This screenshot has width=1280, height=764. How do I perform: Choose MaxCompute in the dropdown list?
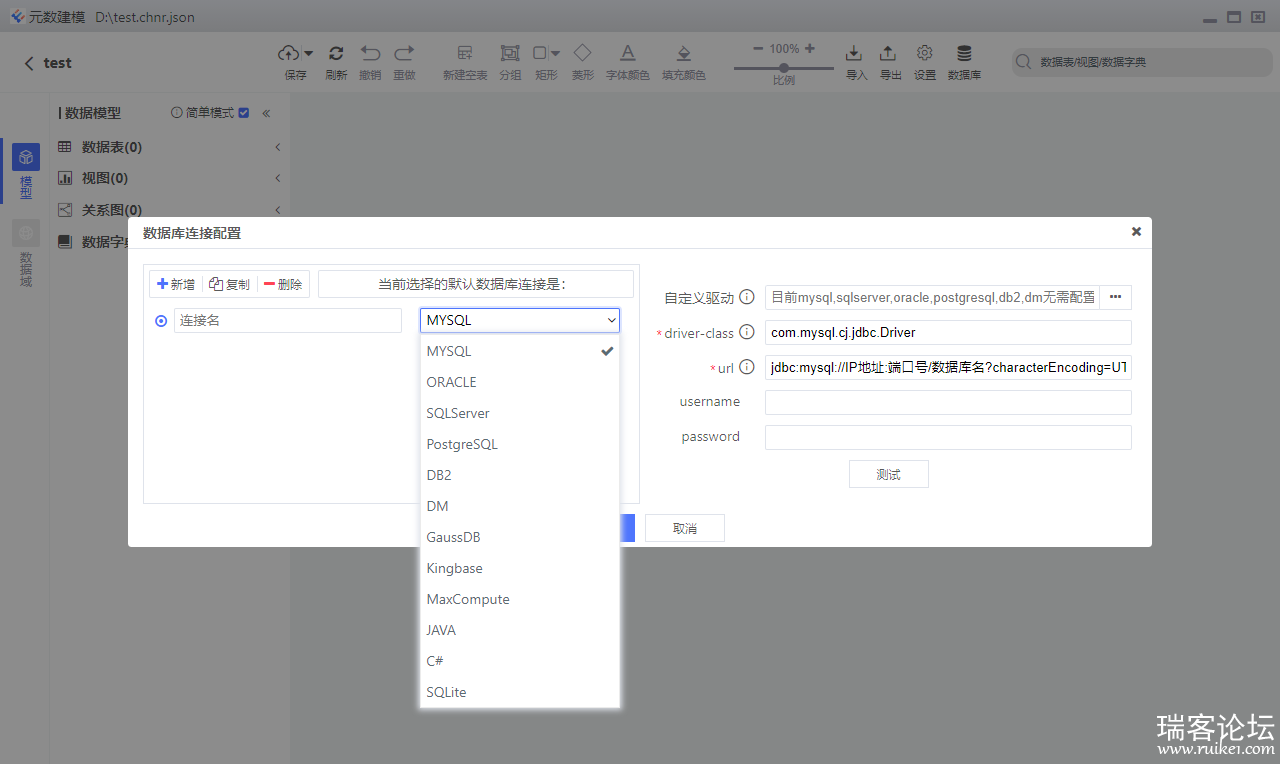pyautogui.click(x=520, y=599)
